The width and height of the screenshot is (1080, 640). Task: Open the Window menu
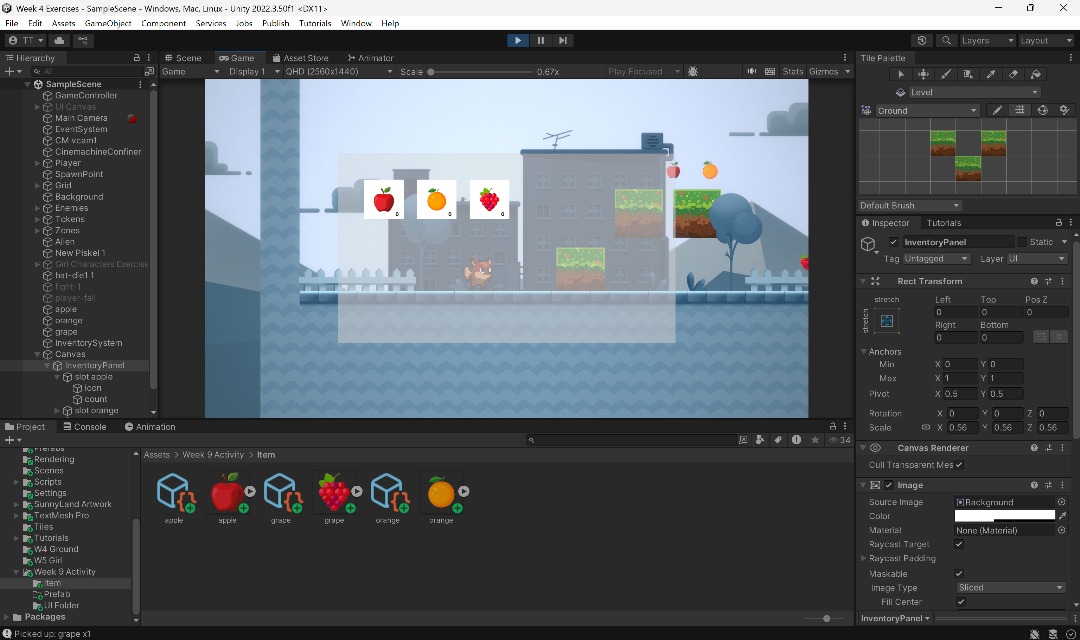pyautogui.click(x=356, y=23)
